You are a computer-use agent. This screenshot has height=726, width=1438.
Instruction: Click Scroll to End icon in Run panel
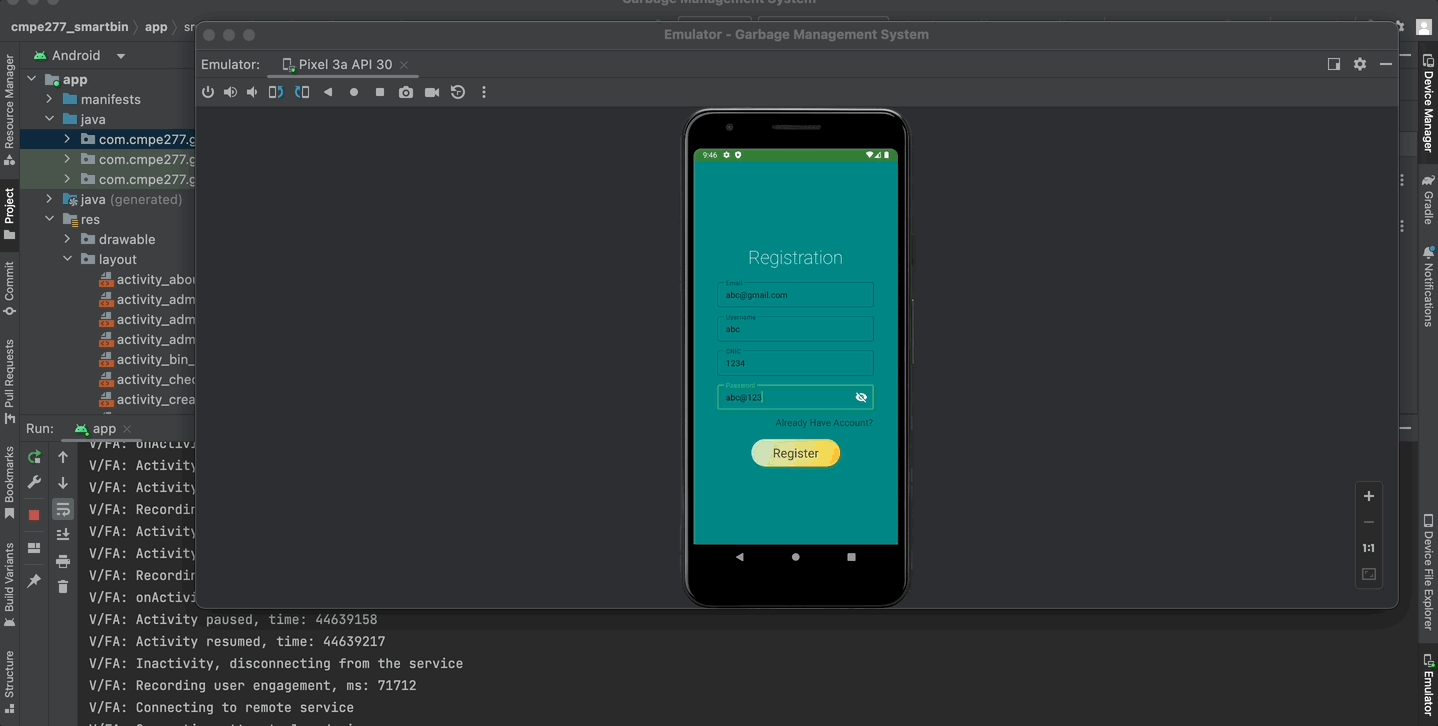coord(63,535)
